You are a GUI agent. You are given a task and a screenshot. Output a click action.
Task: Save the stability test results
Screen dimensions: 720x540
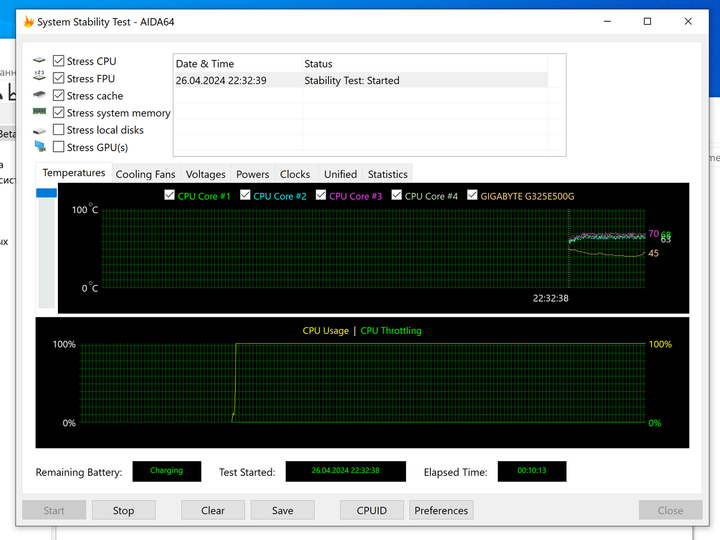point(282,510)
